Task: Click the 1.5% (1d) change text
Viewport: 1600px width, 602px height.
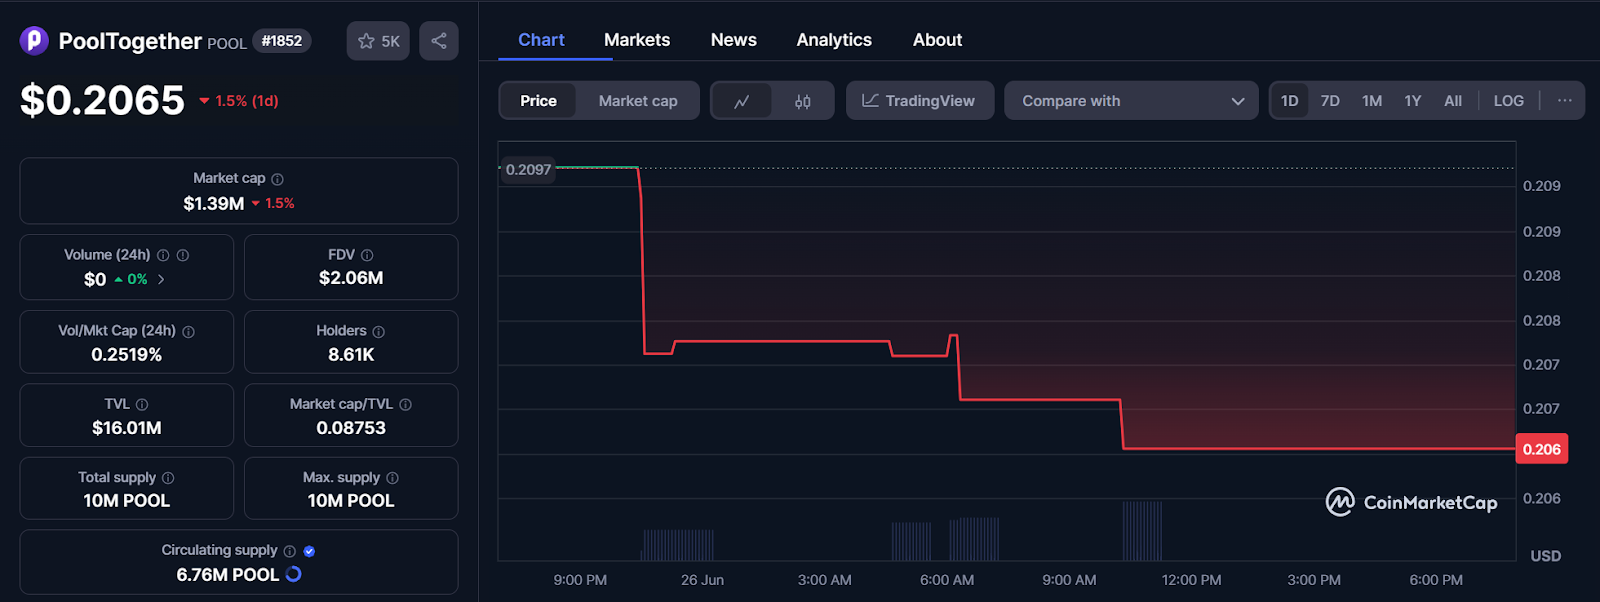Action: [x=239, y=101]
